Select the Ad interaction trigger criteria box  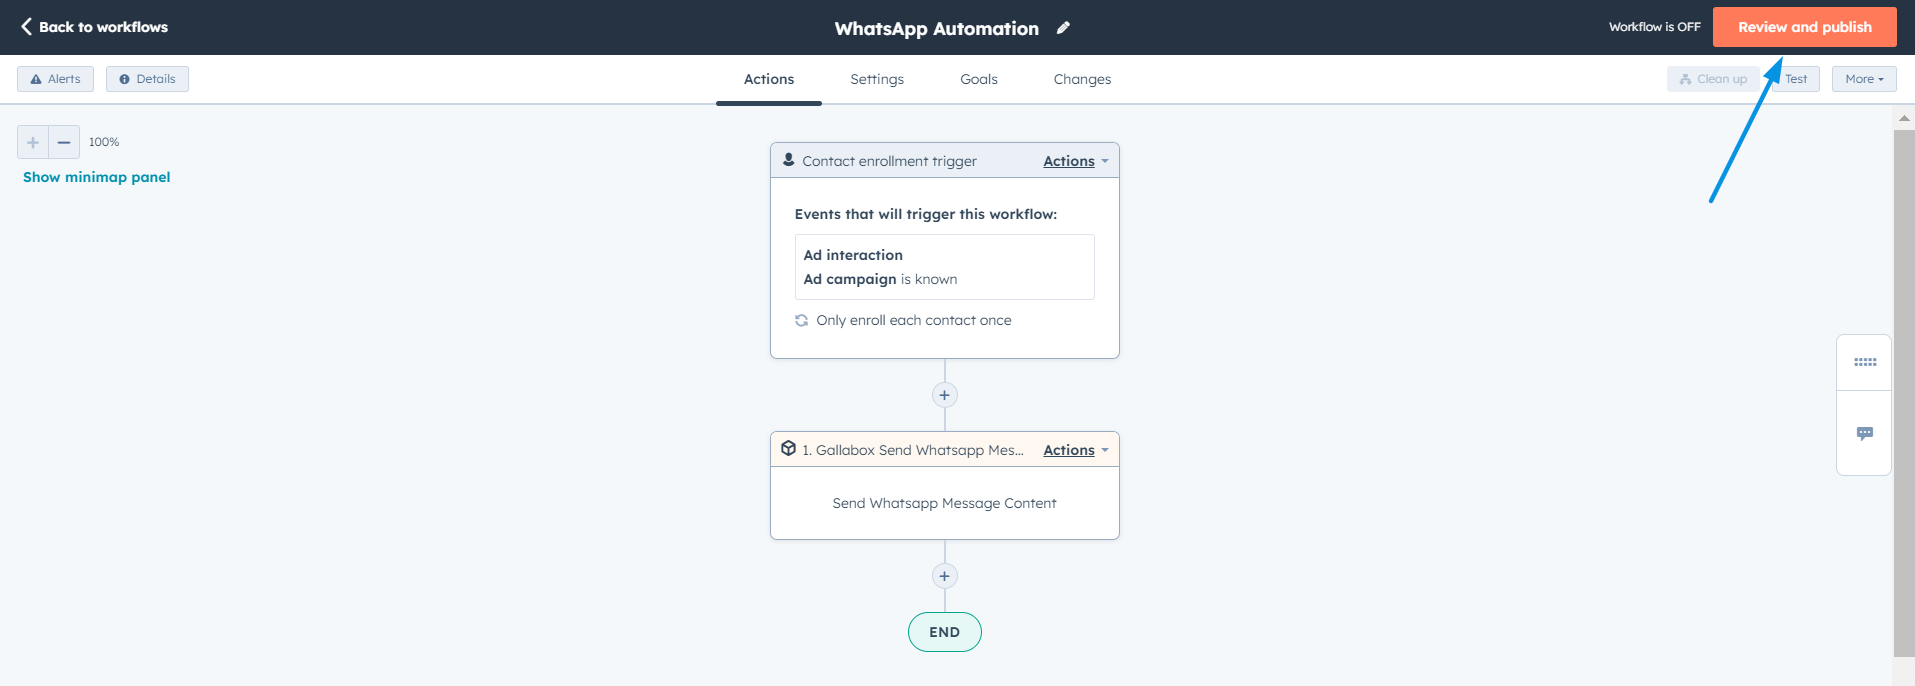[944, 267]
